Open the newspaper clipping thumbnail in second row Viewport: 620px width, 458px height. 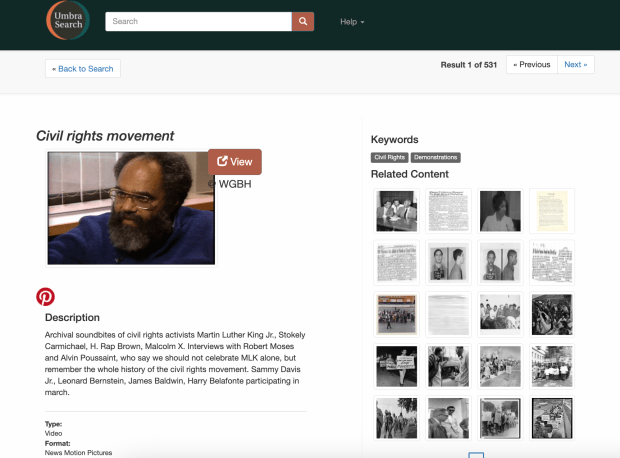tap(396, 262)
